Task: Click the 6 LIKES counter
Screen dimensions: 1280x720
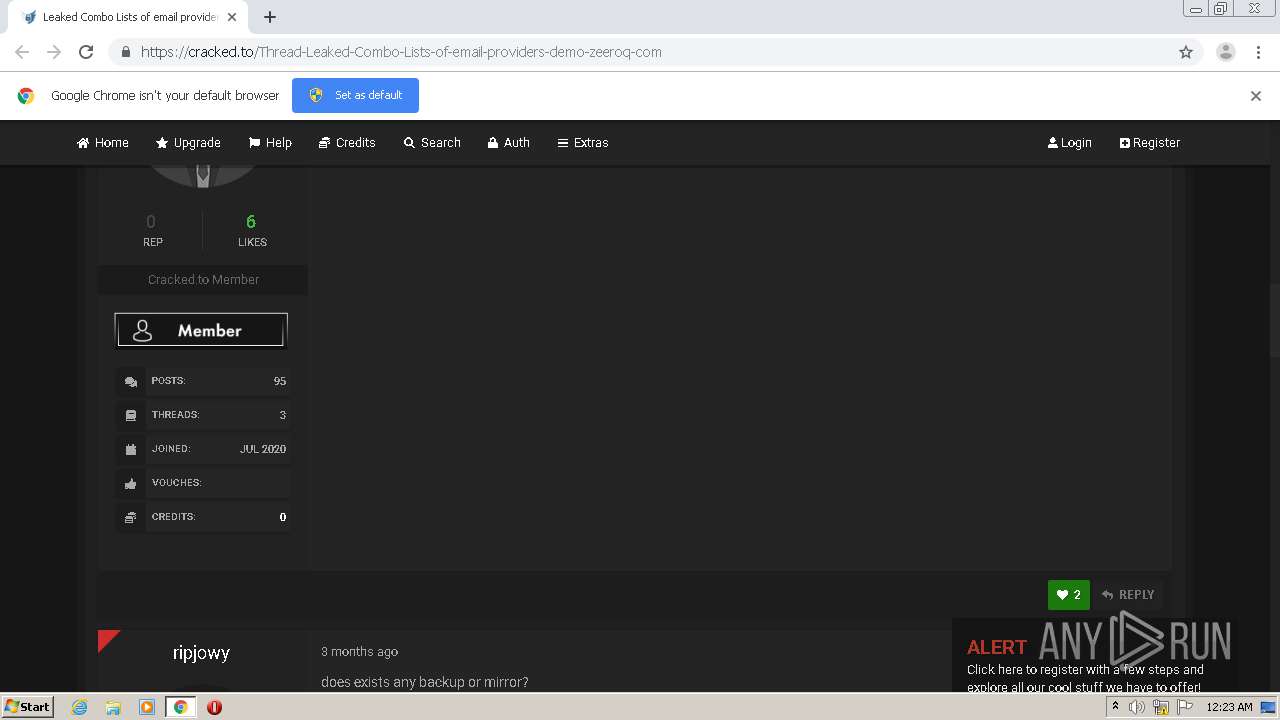Action: coord(252,230)
